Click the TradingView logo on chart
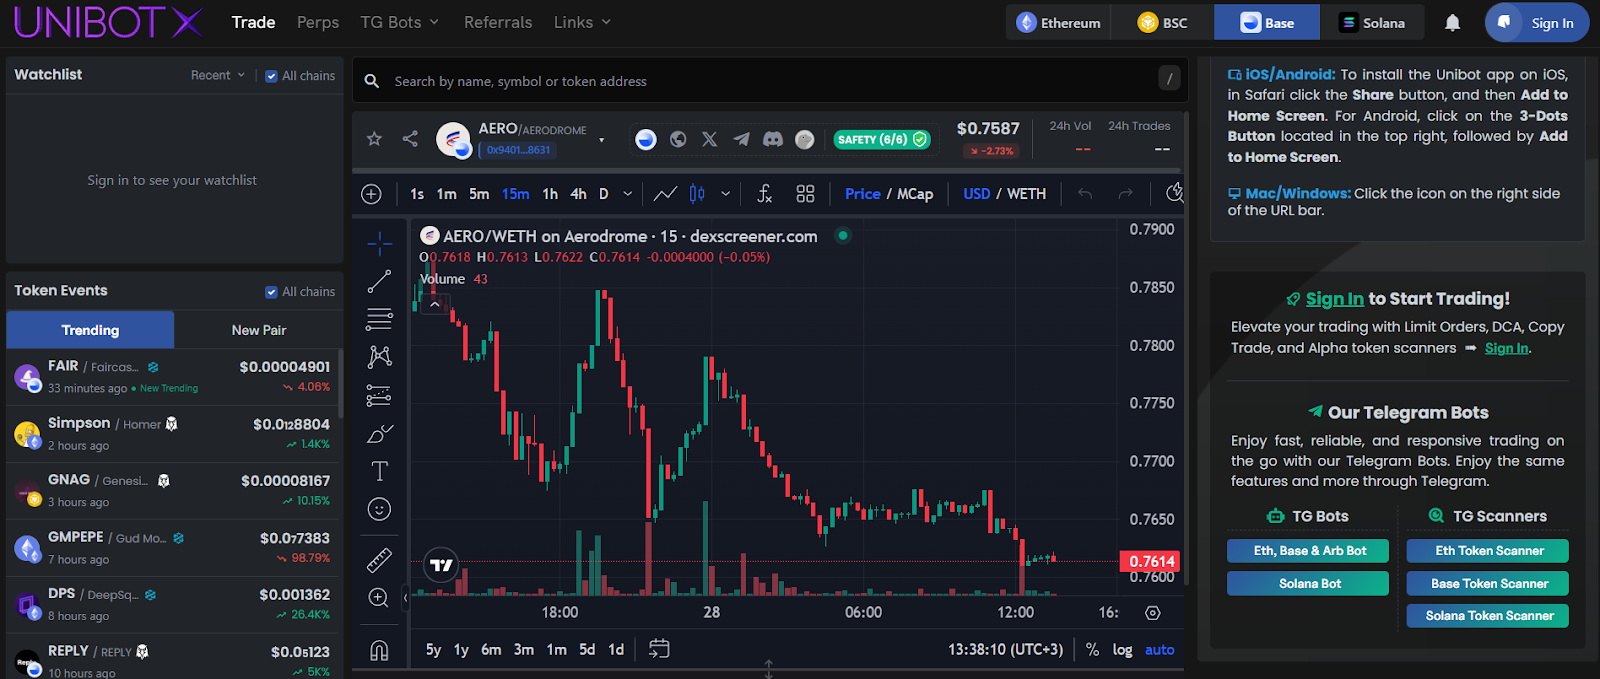The image size is (1600, 679). (x=441, y=565)
